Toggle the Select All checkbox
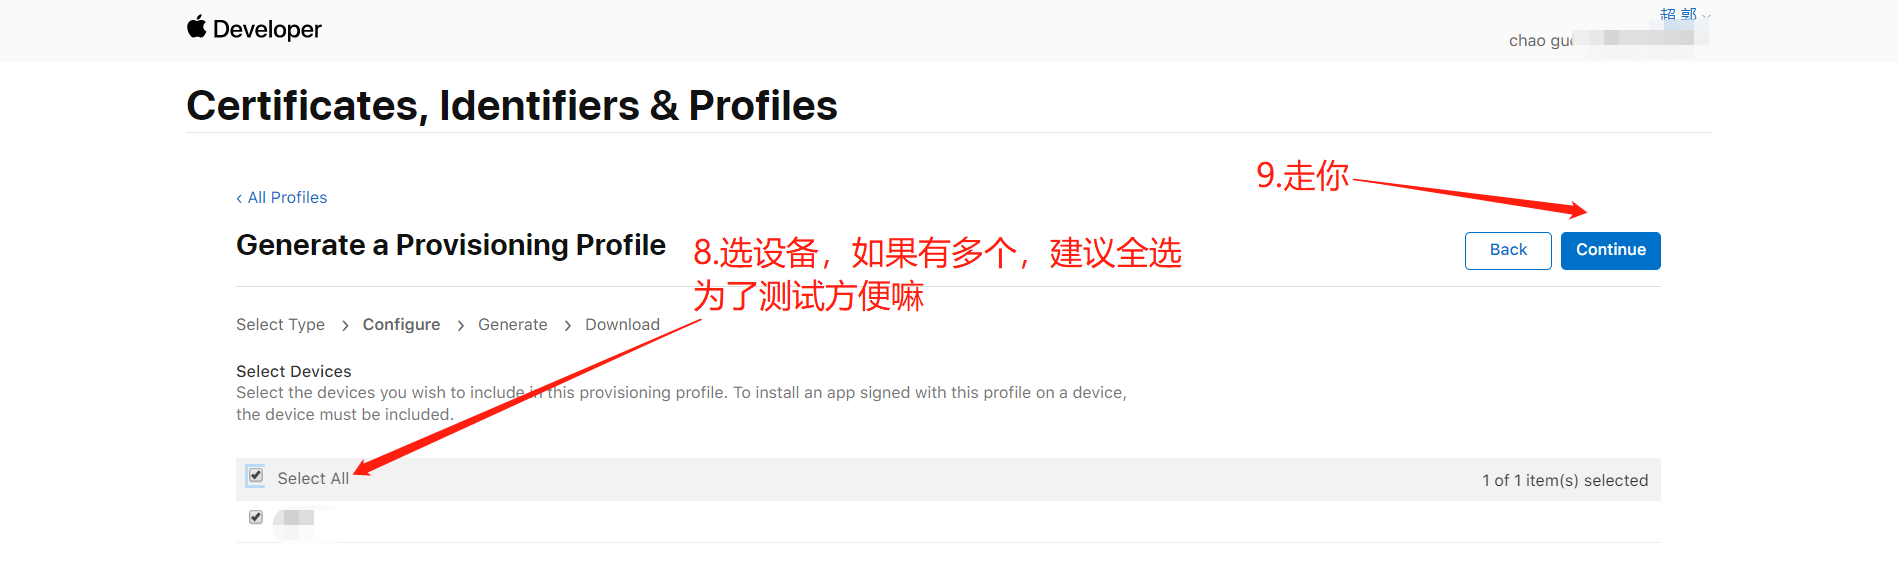Viewport: 1898px width, 567px height. 256,475
